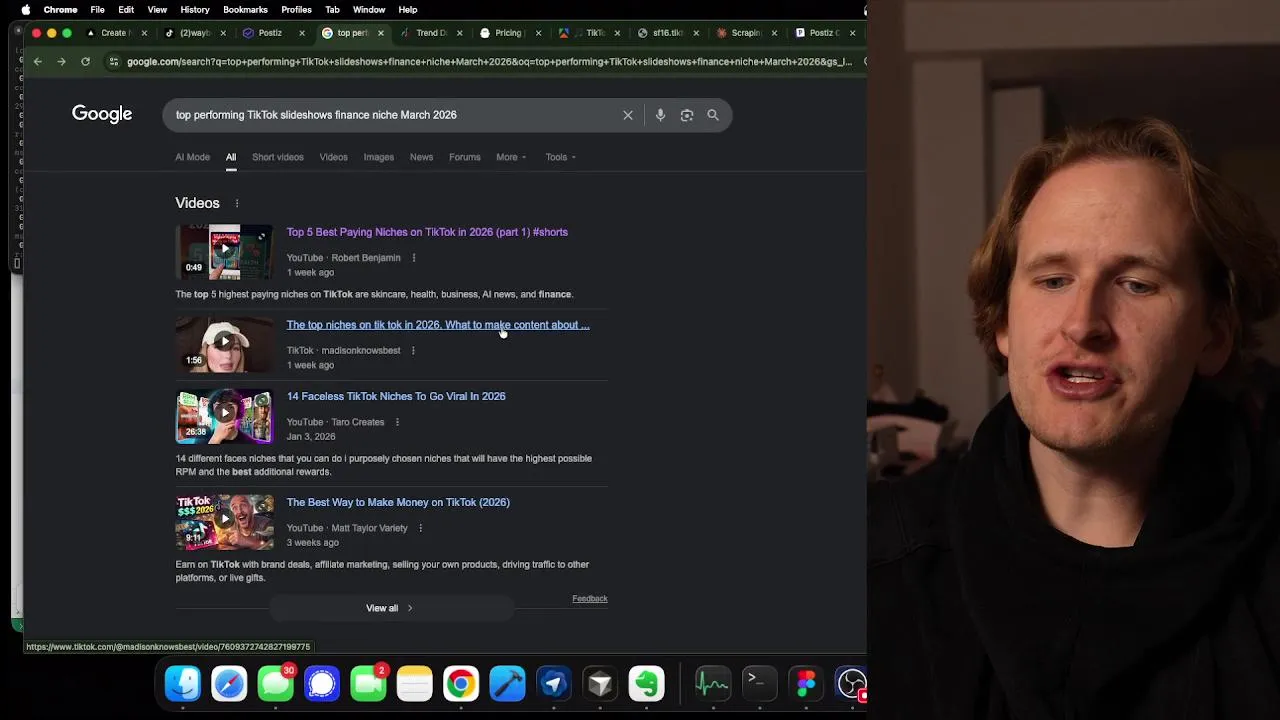This screenshot has height=720, width=1280.
Task: Open the Bookmarks menu in menu bar
Action: (245, 10)
